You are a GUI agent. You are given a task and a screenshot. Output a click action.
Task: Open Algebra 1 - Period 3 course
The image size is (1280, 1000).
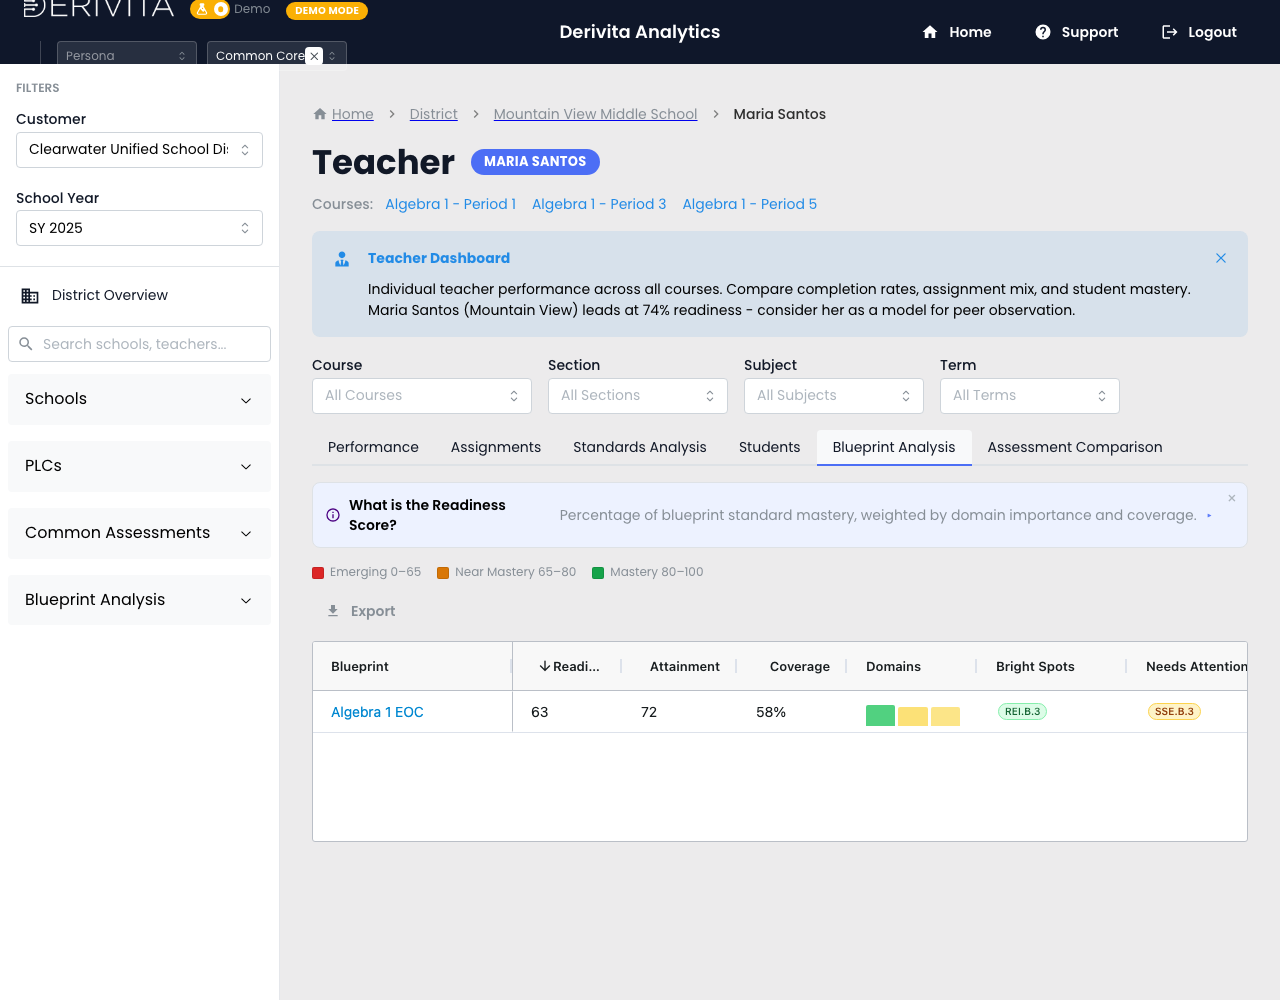599,204
